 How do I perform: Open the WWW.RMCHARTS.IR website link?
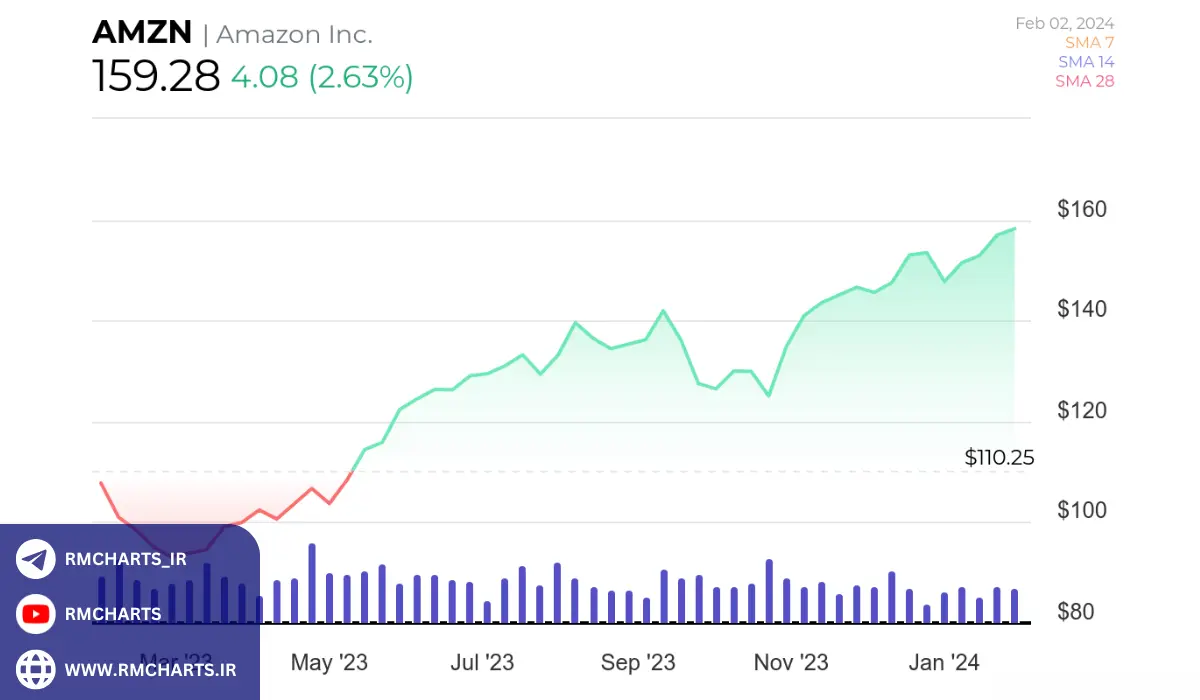click(150, 669)
